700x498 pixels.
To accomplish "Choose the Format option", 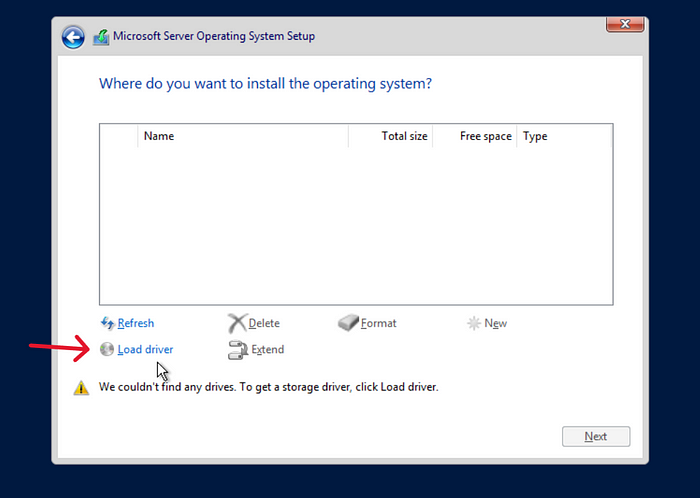I will point(378,323).
